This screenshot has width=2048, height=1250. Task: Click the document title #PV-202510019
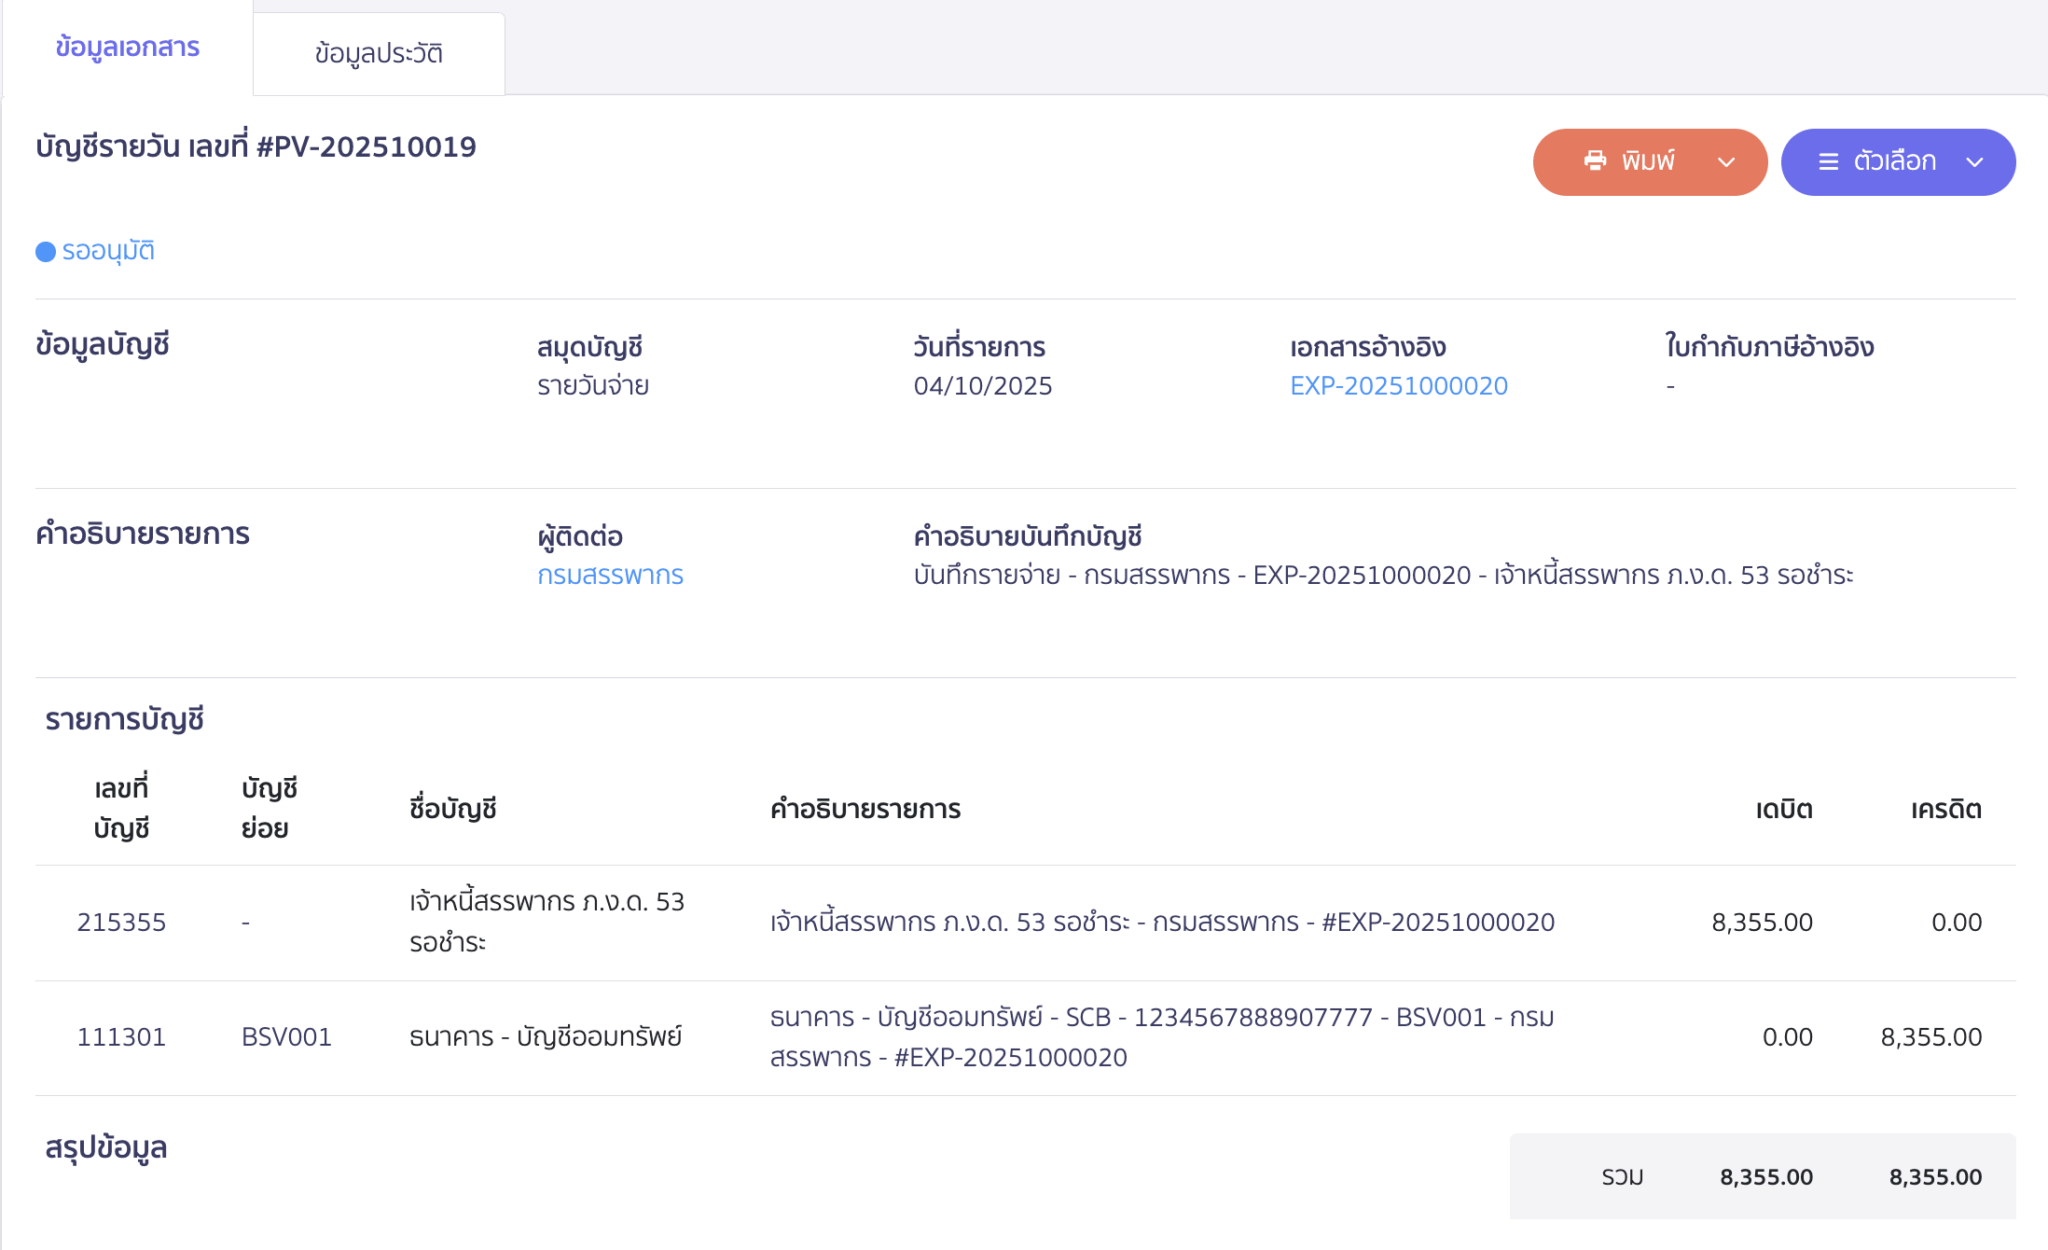253,146
